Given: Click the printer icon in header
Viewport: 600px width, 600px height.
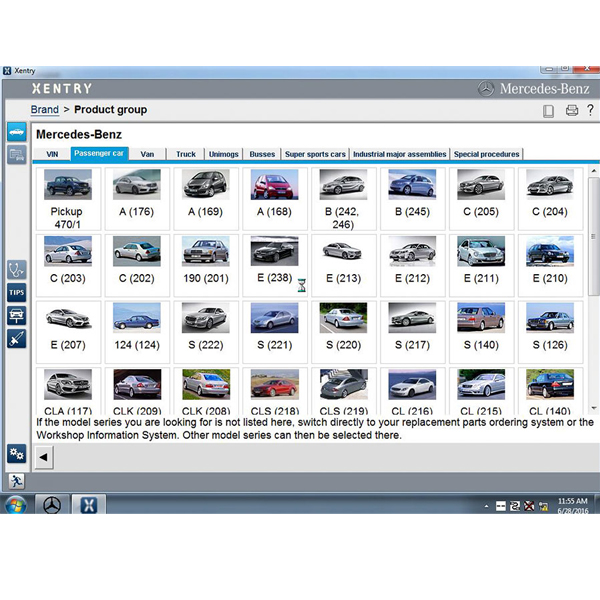Looking at the screenshot, I should pyautogui.click(x=572, y=111).
